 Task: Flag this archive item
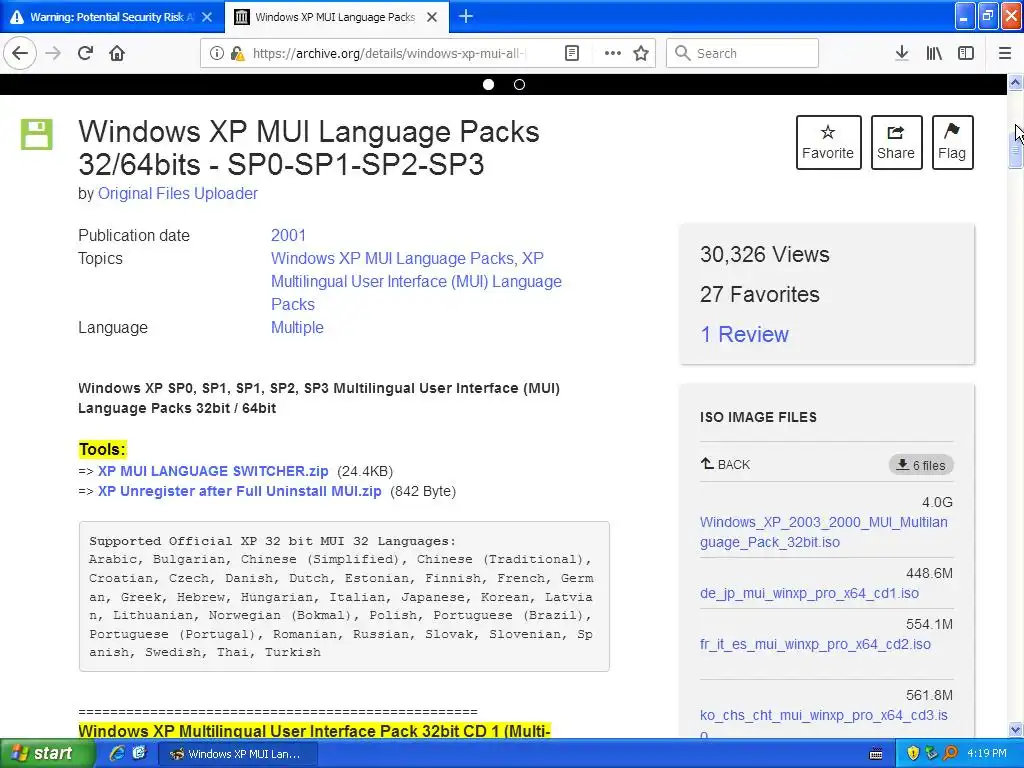pyautogui.click(x=952, y=142)
